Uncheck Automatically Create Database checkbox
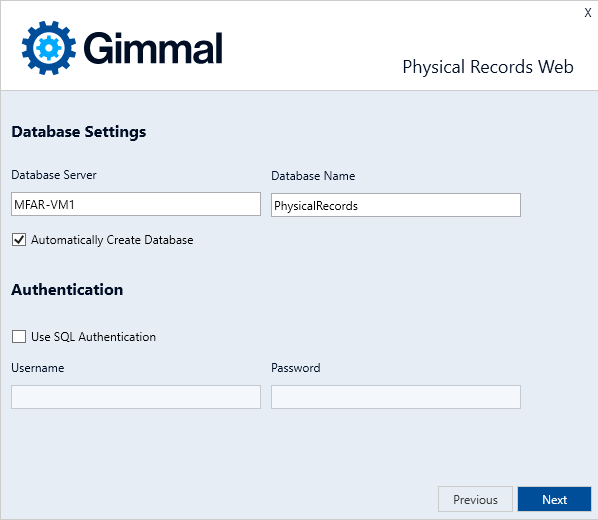598x520 pixels. 19,240
